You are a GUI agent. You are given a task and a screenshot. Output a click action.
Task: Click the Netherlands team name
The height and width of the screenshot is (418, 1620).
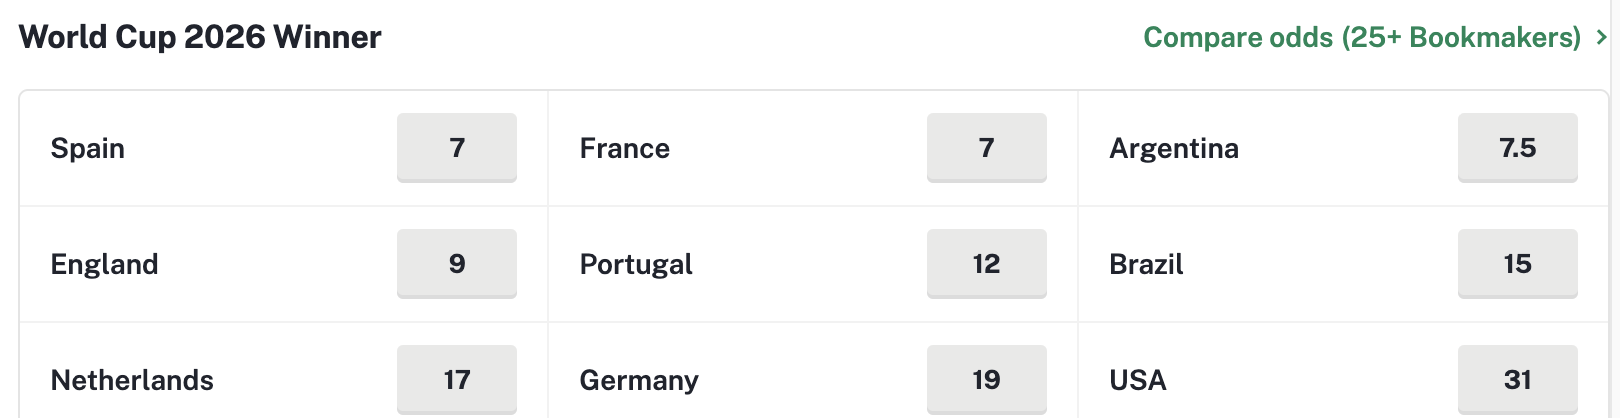pos(132,381)
